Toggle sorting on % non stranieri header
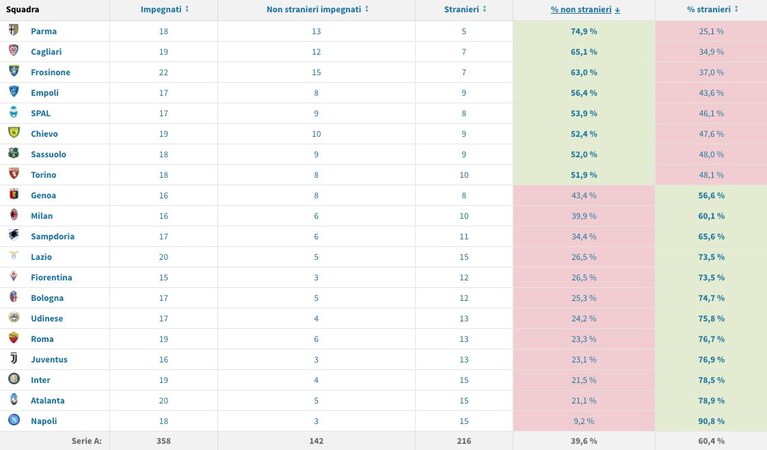The width and height of the screenshot is (767, 450). (585, 9)
